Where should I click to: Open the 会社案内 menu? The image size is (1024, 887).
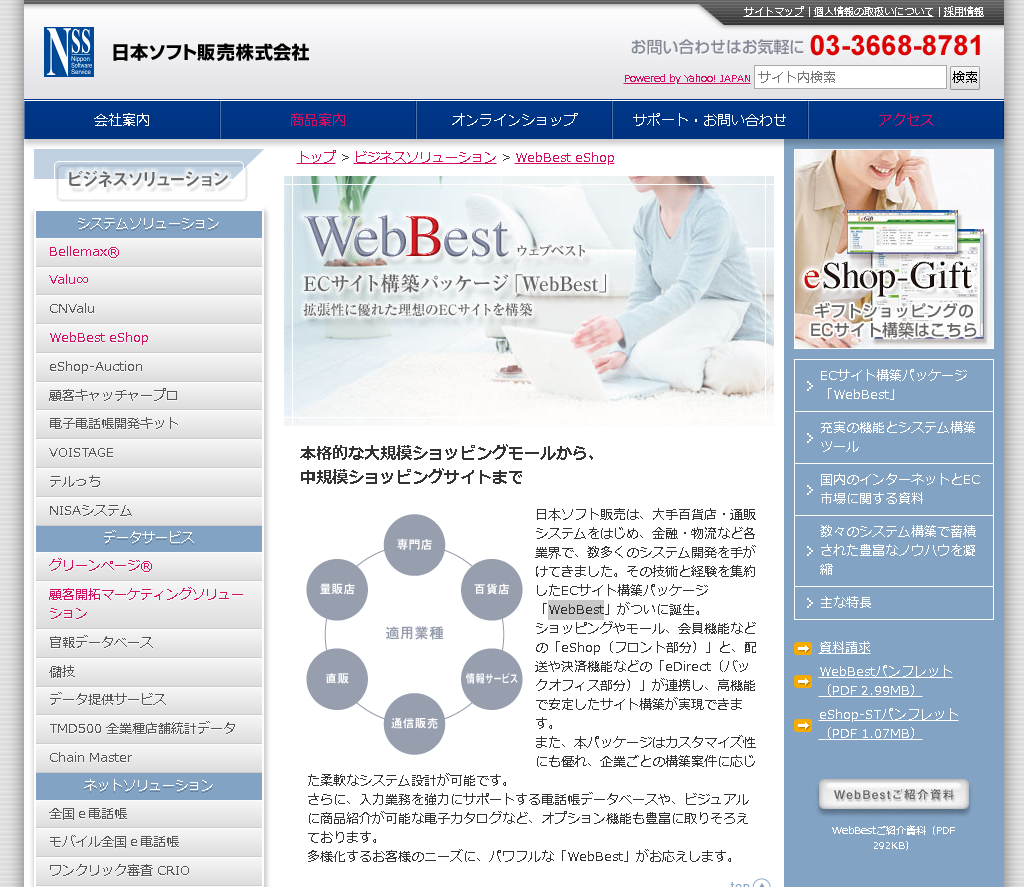coord(122,118)
